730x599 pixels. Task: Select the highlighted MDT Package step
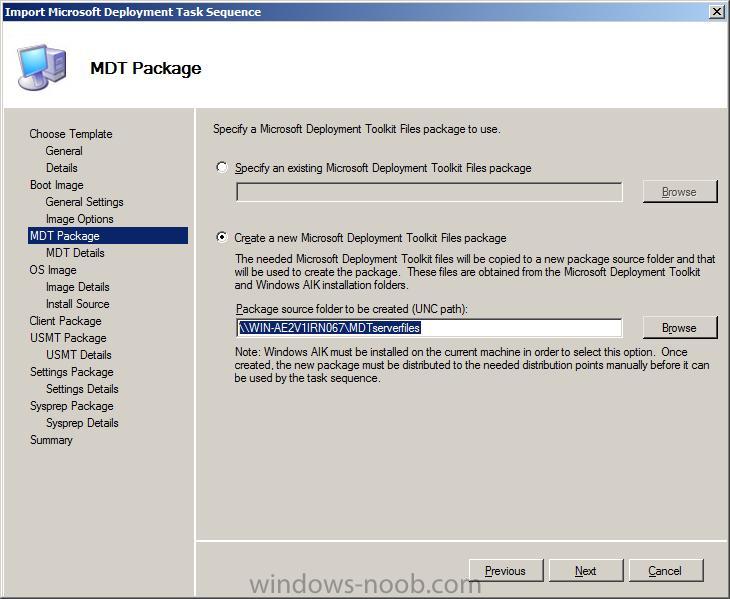coord(108,236)
